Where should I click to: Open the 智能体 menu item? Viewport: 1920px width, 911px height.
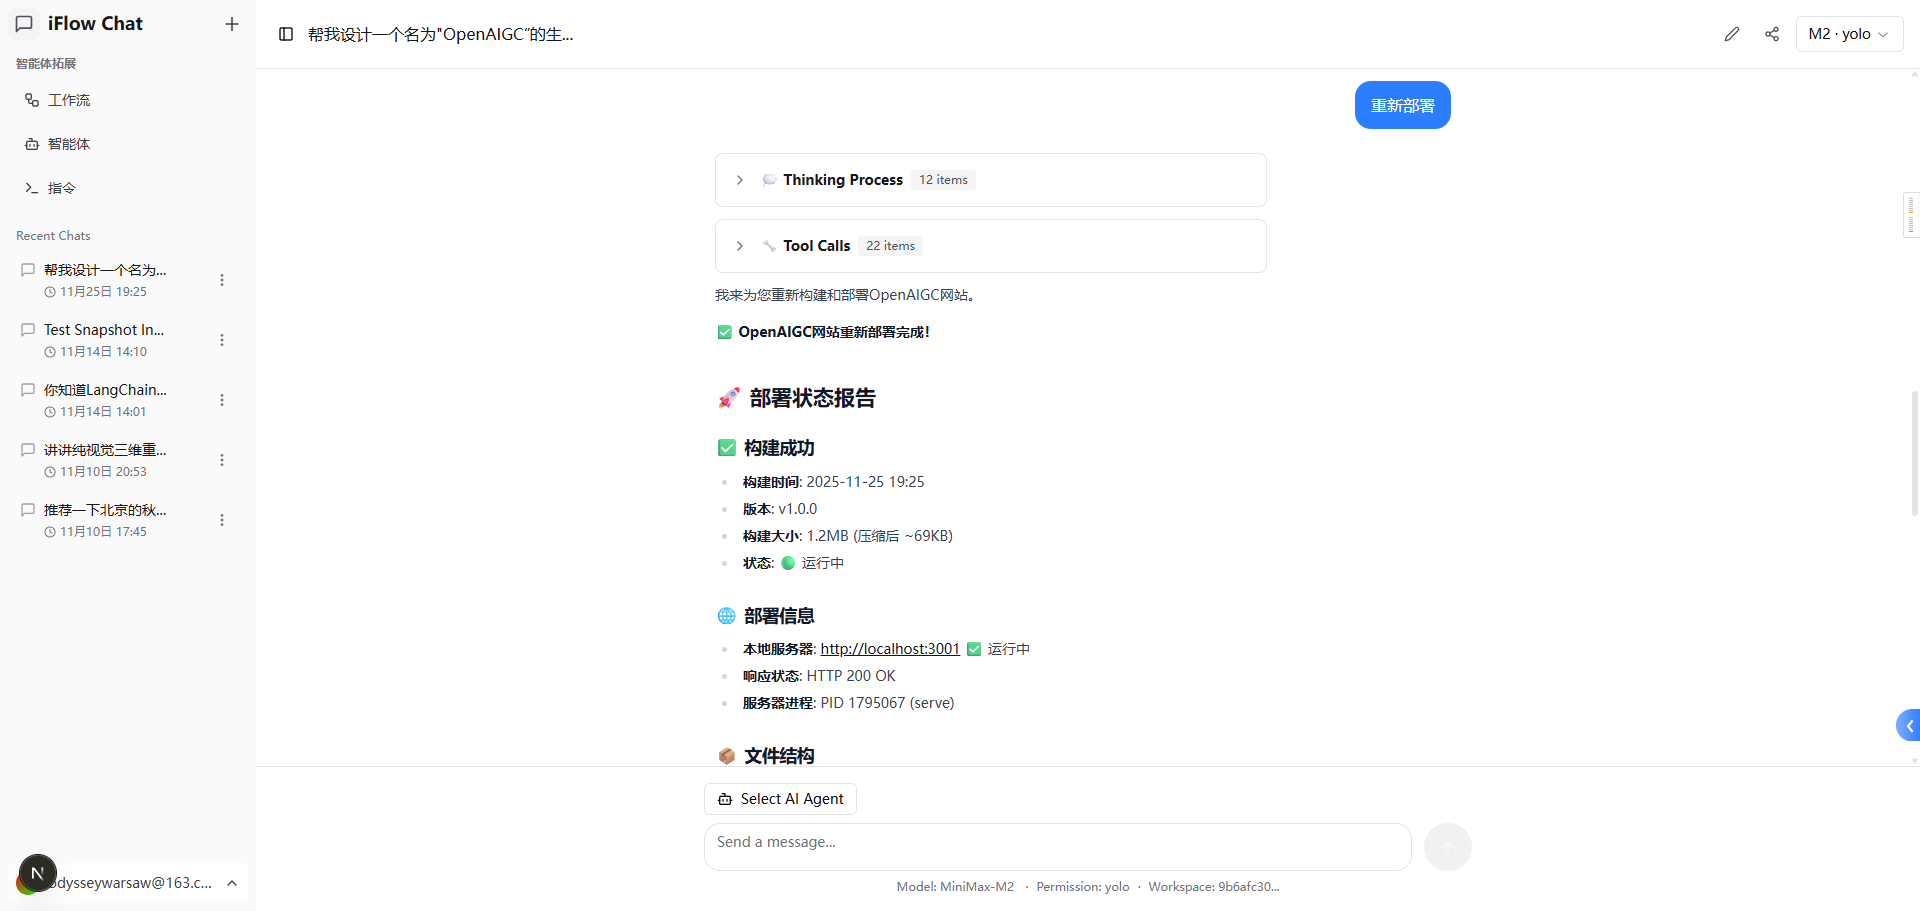pos(69,144)
